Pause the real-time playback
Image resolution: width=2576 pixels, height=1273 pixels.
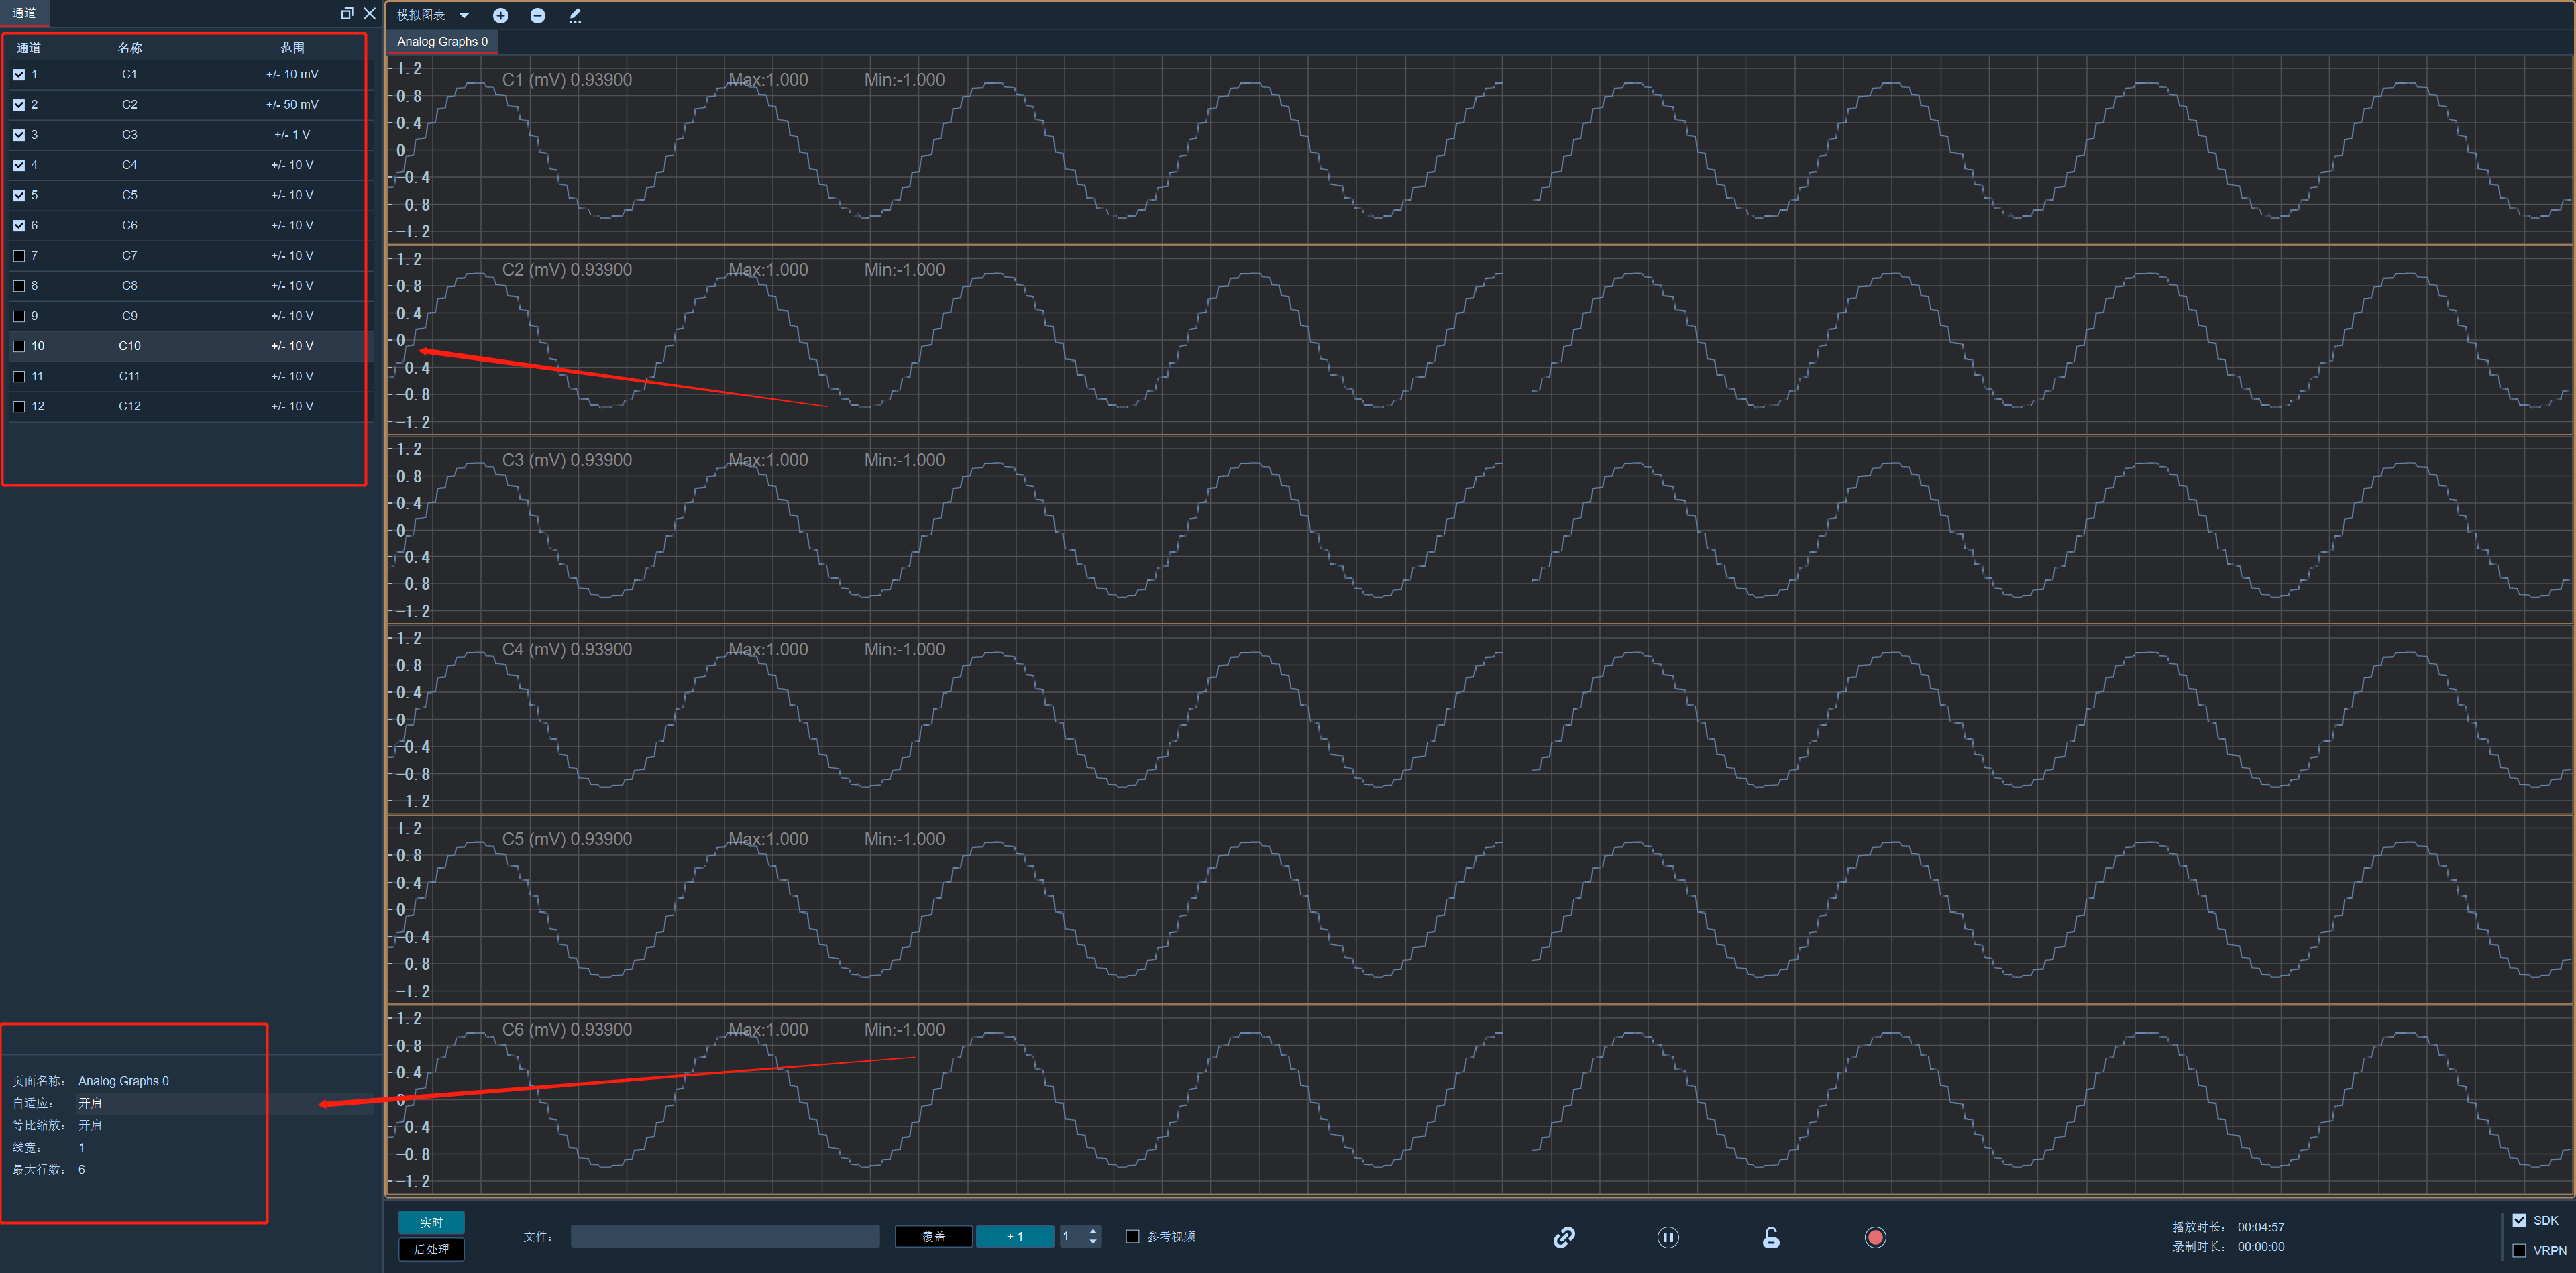tap(1668, 1237)
